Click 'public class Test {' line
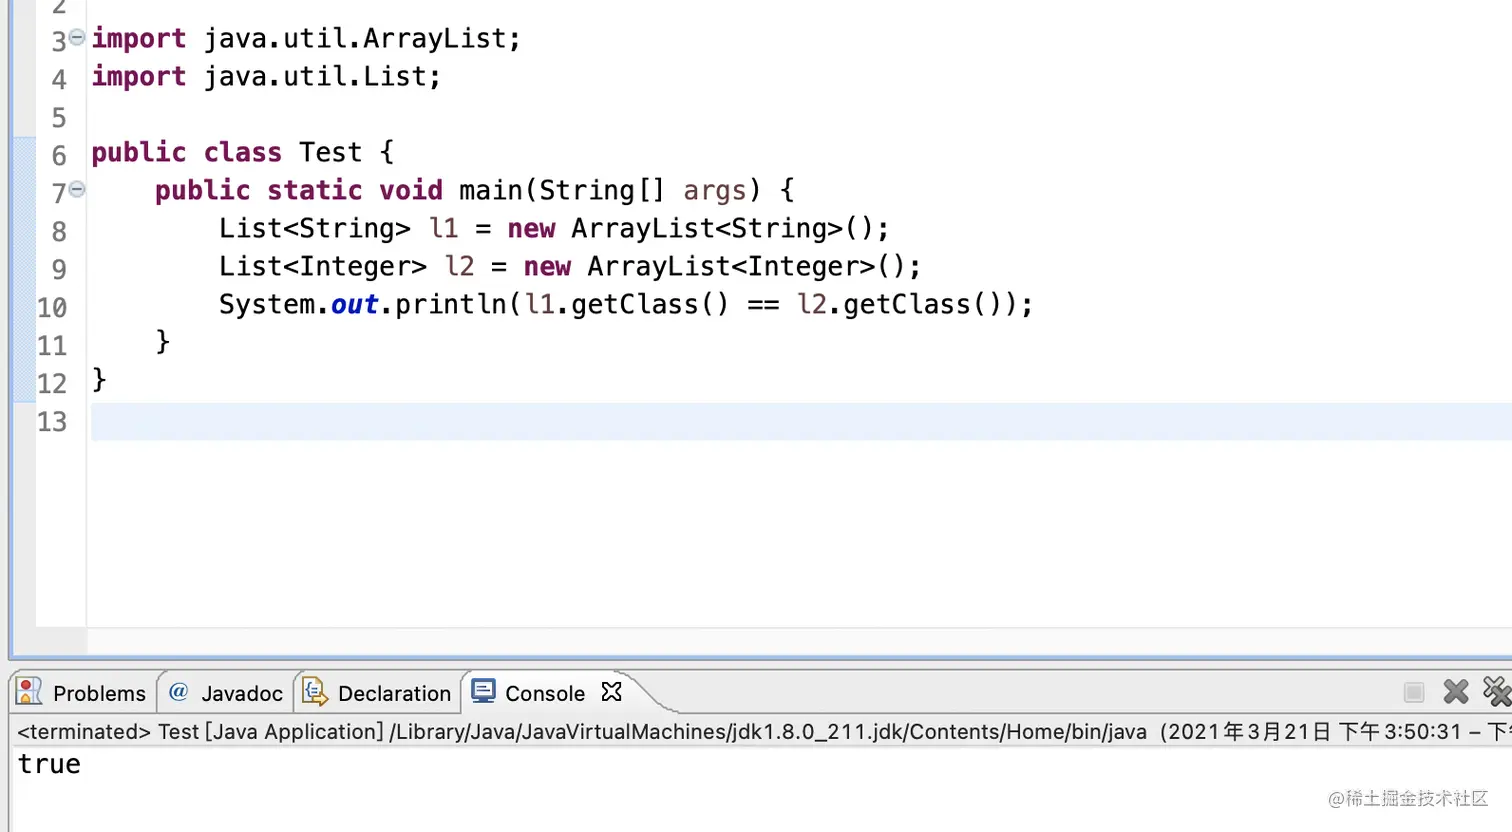This screenshot has width=1512, height=832. tap(243, 152)
